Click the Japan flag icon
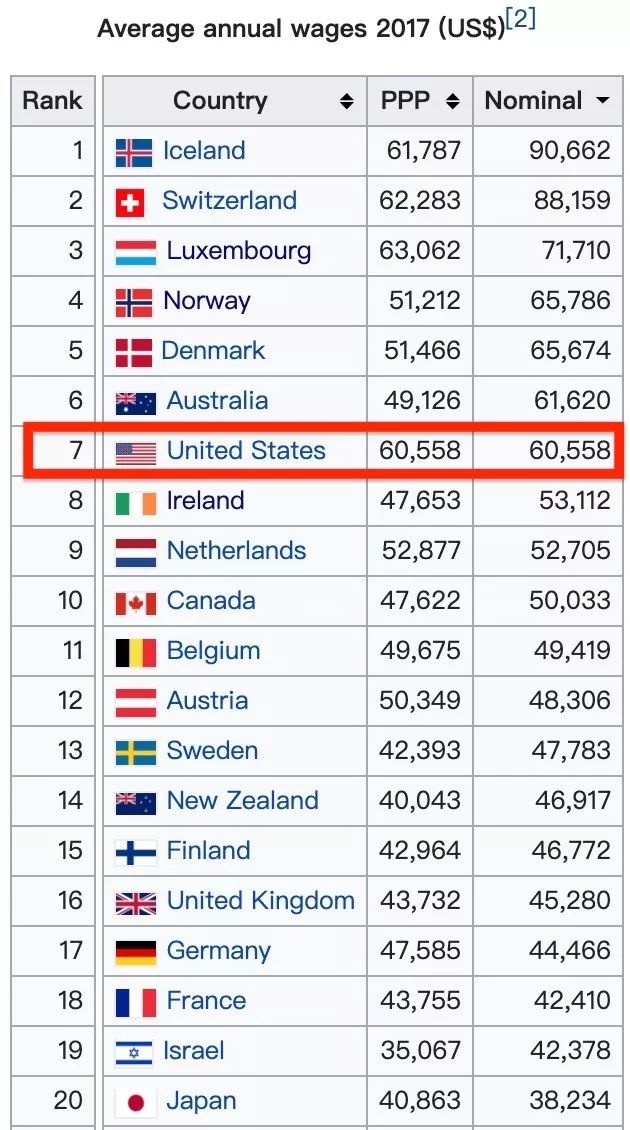630x1130 pixels. tap(136, 1103)
